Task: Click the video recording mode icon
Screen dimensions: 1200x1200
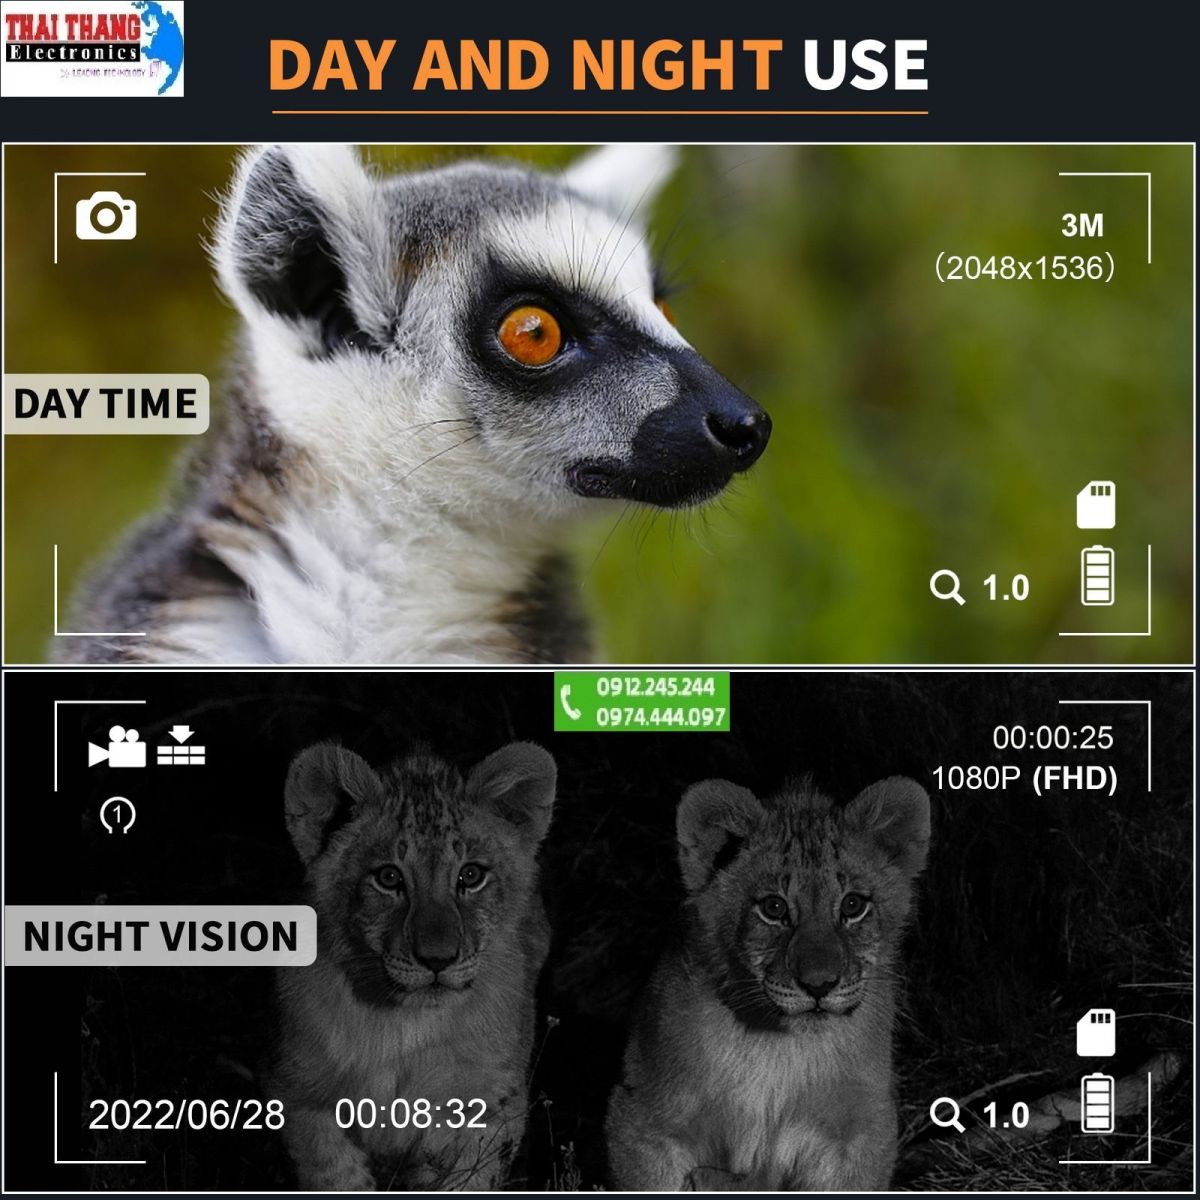Action: [x=117, y=747]
